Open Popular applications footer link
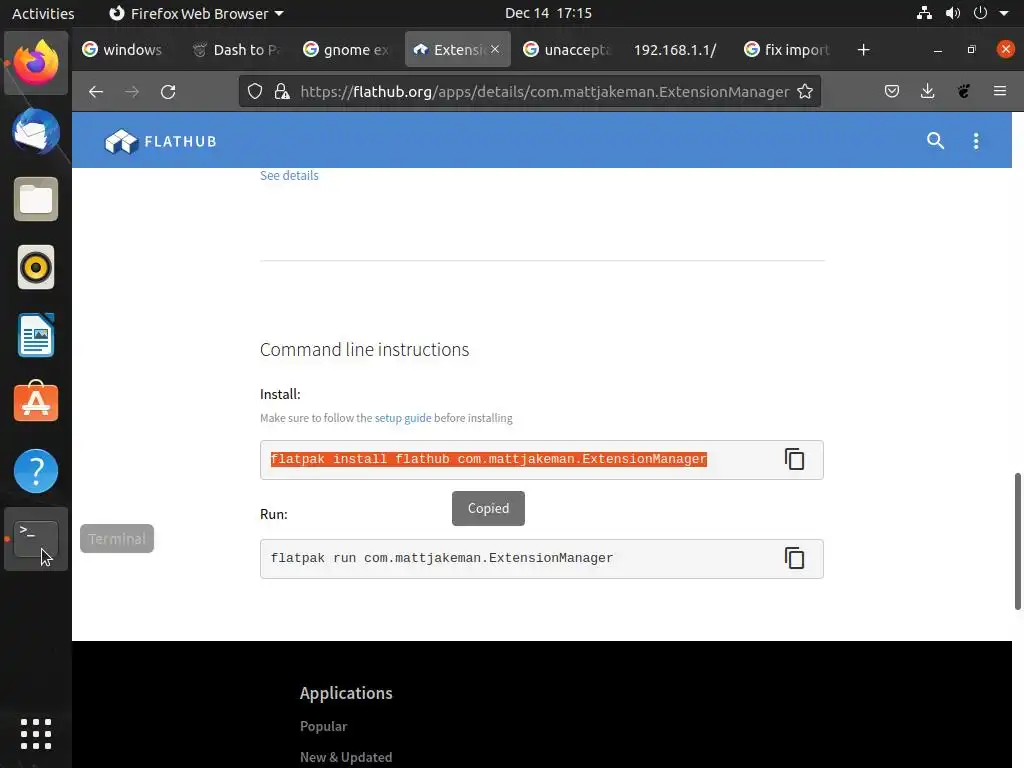Screen dimensions: 1024x768 (323, 726)
